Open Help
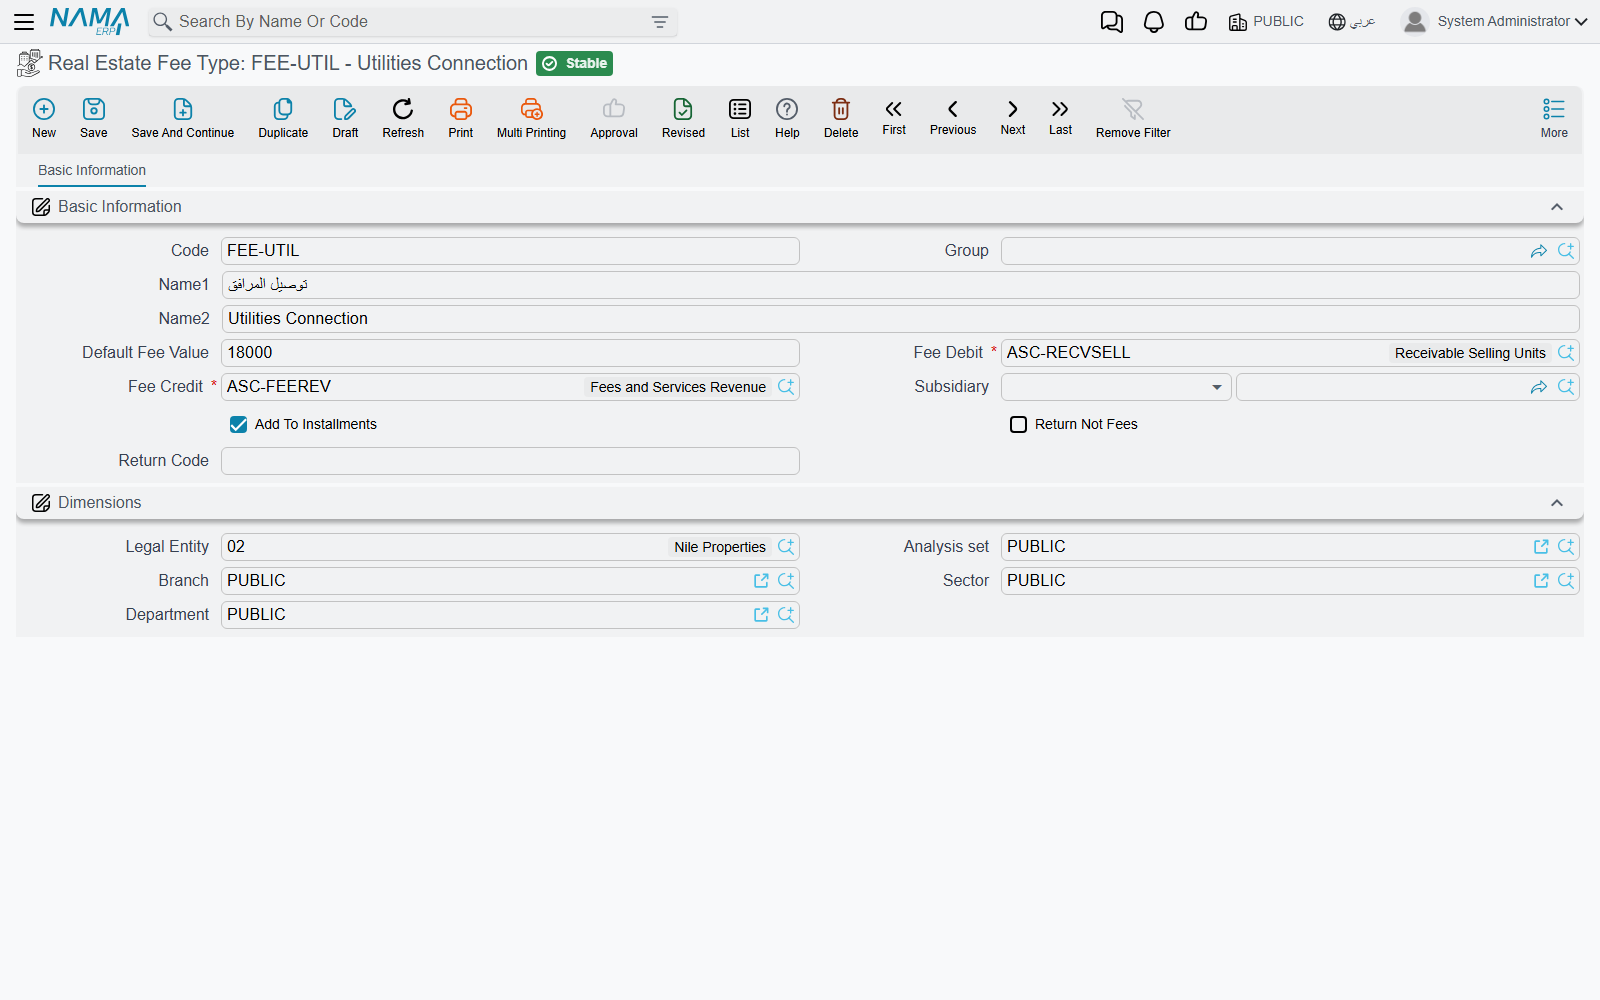The image size is (1600, 1000). pyautogui.click(x=787, y=118)
